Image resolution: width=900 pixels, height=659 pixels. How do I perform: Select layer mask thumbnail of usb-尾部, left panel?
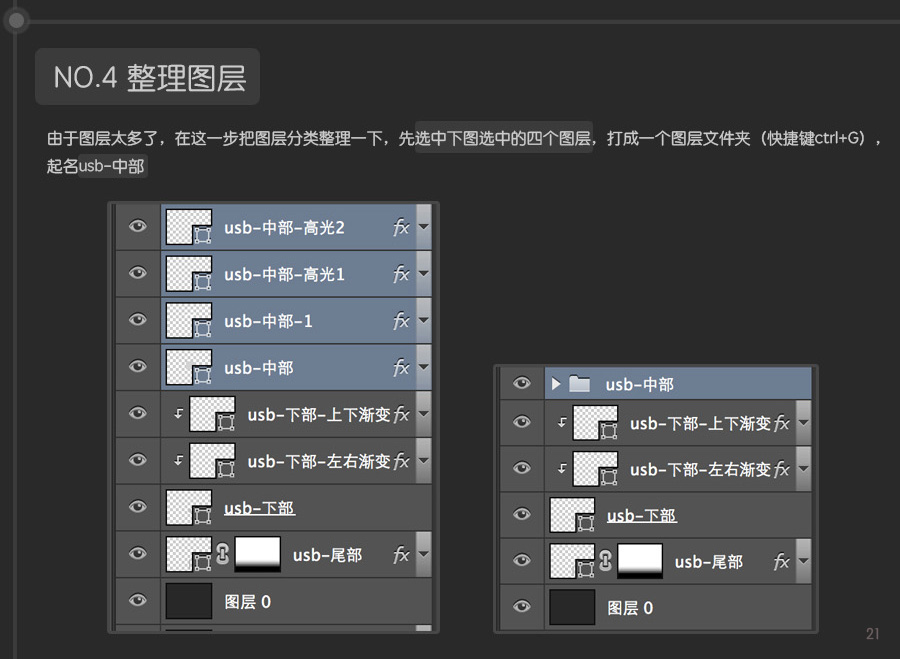tap(258, 554)
